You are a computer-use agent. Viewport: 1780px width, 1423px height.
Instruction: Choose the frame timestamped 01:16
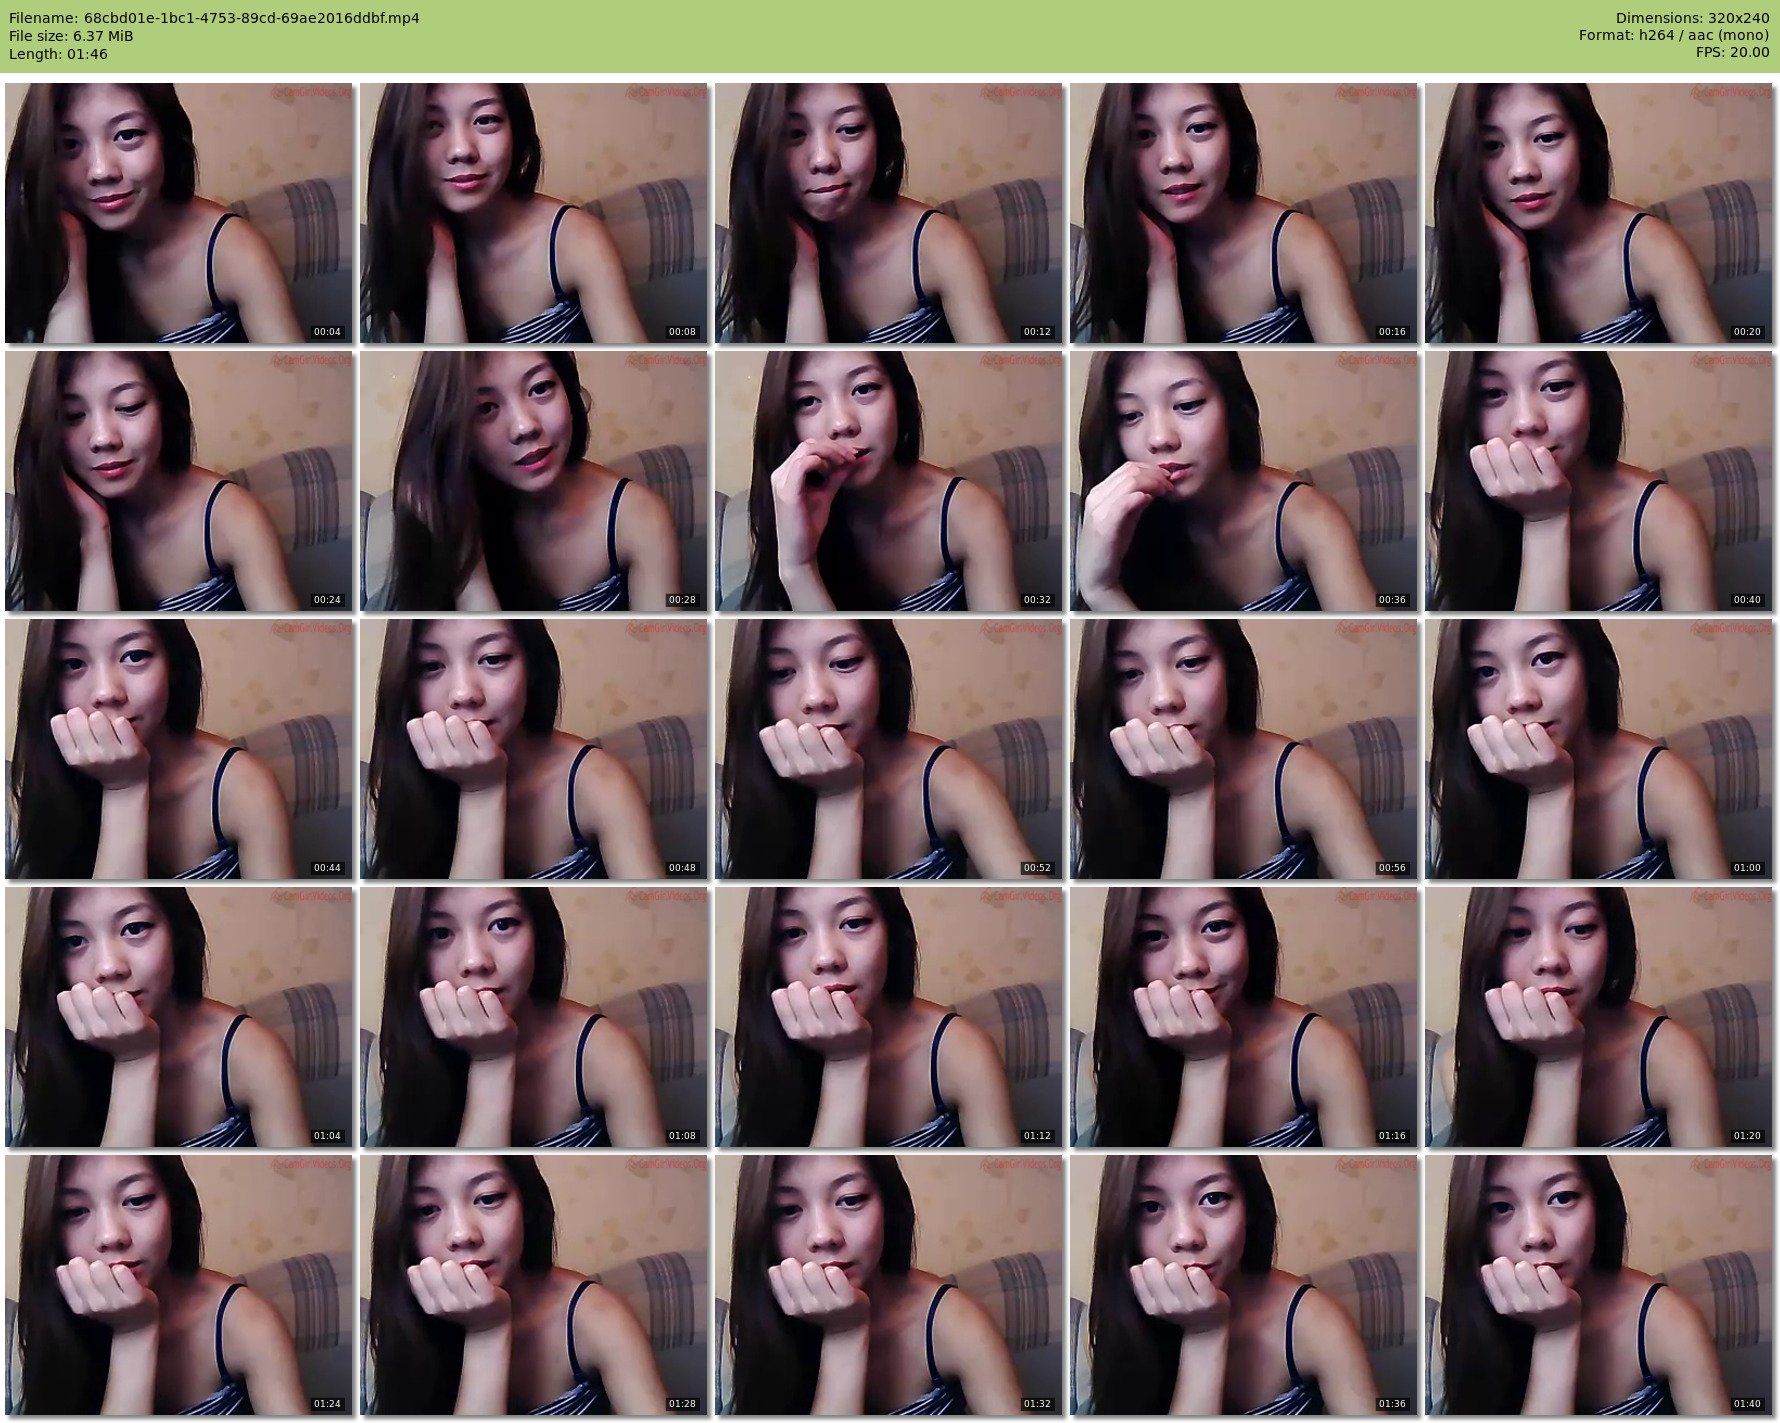pos(1244,1017)
